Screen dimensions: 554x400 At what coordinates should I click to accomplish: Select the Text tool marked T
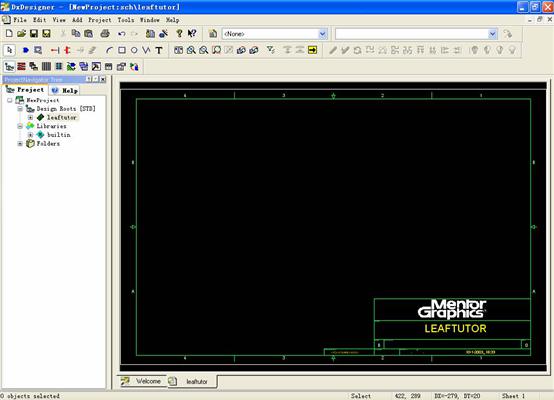coord(159,50)
